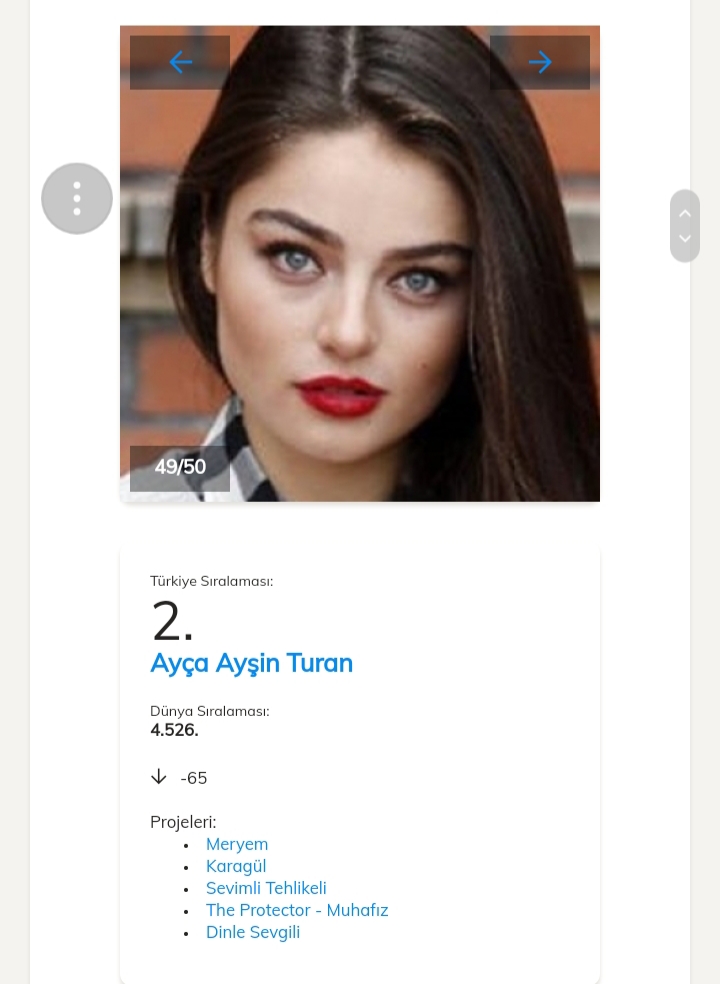The width and height of the screenshot is (720, 984).
Task: Visit the Karagül project page
Action: pyautogui.click(x=236, y=866)
